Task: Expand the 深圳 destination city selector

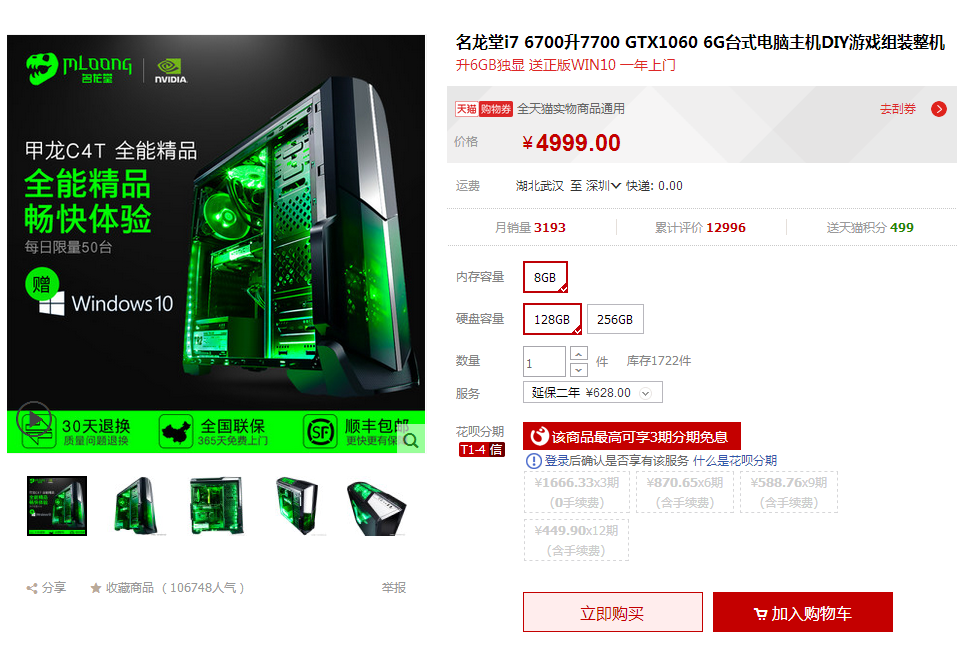Action: click(603, 186)
